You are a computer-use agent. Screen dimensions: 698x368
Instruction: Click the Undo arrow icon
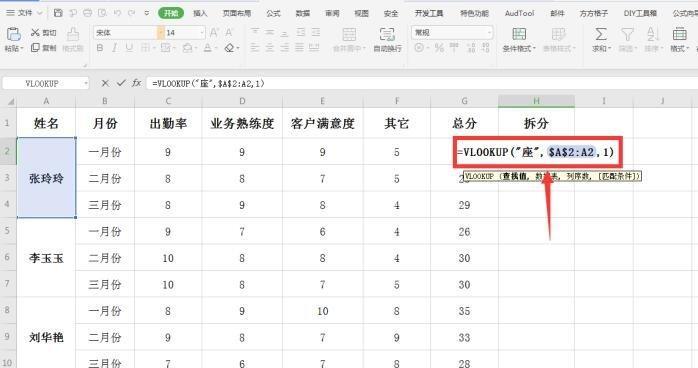point(117,13)
